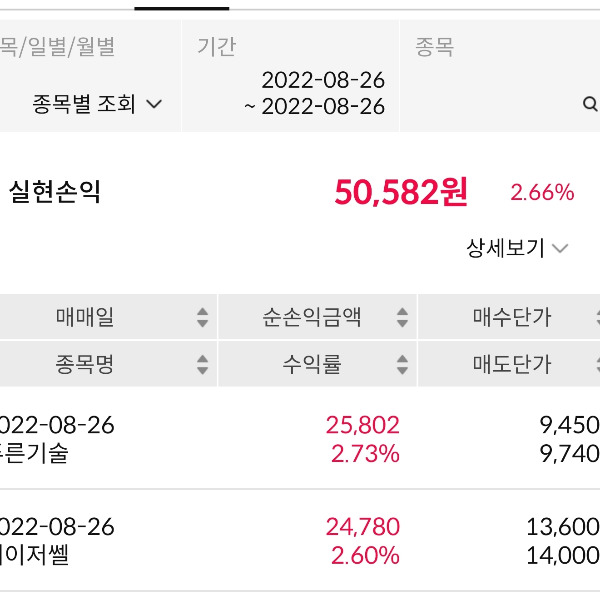The width and height of the screenshot is (600, 600).
Task: Click the 24,780 net profit value
Action: [x=362, y=526]
